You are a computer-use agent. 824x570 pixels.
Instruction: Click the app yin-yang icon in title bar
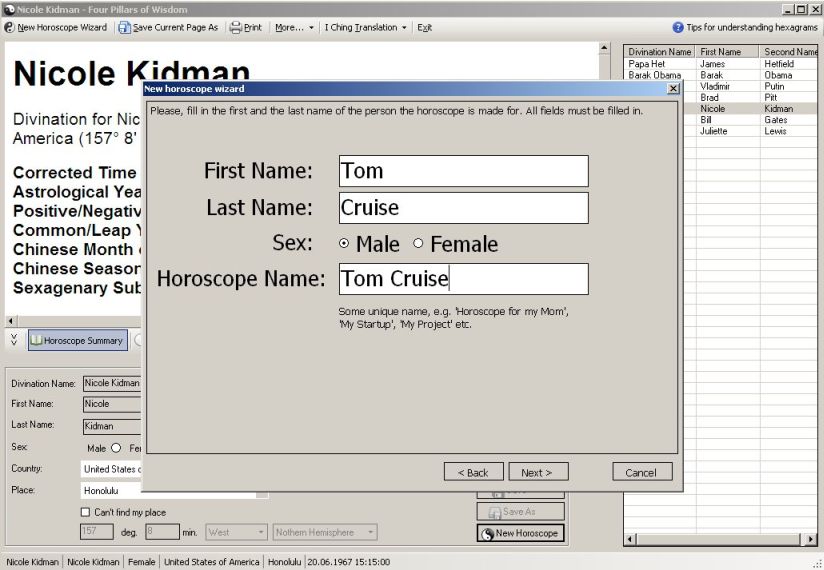pos(9,9)
